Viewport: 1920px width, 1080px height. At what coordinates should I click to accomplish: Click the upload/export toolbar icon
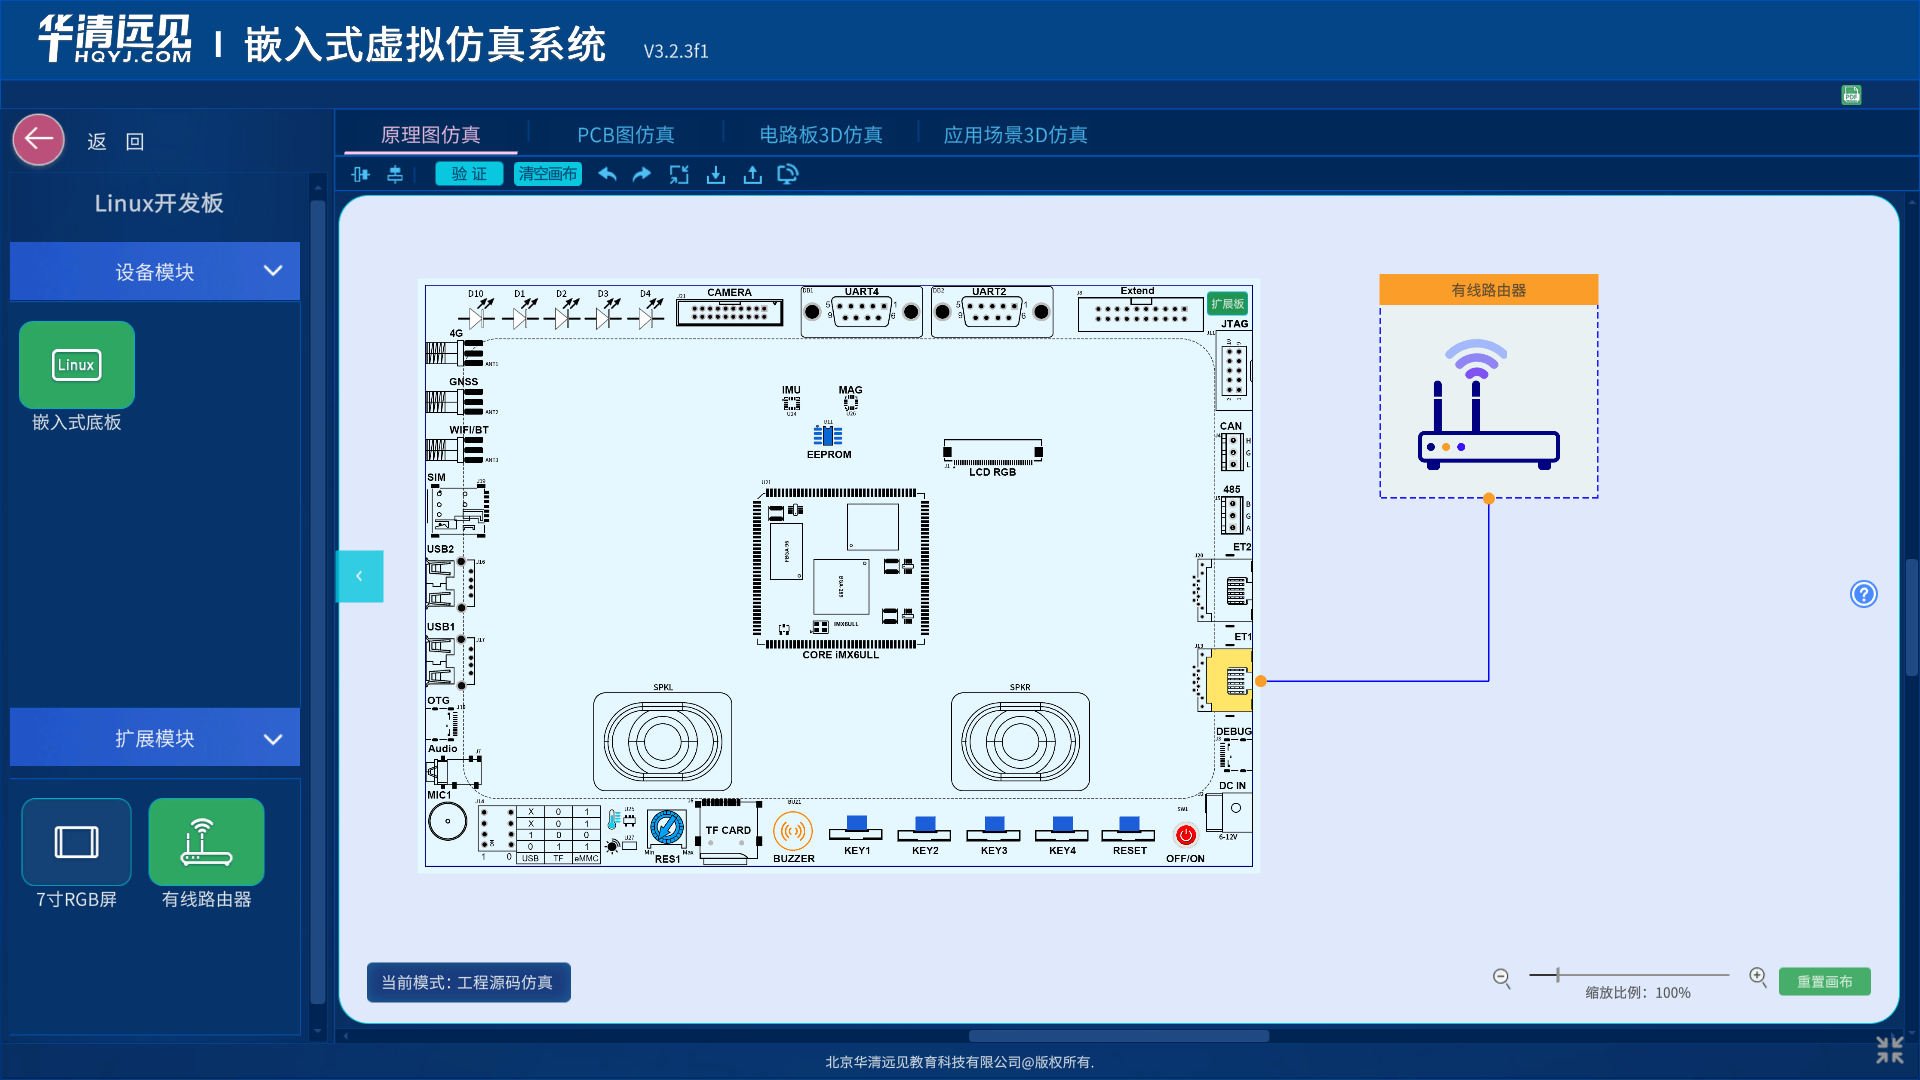pyautogui.click(x=753, y=175)
